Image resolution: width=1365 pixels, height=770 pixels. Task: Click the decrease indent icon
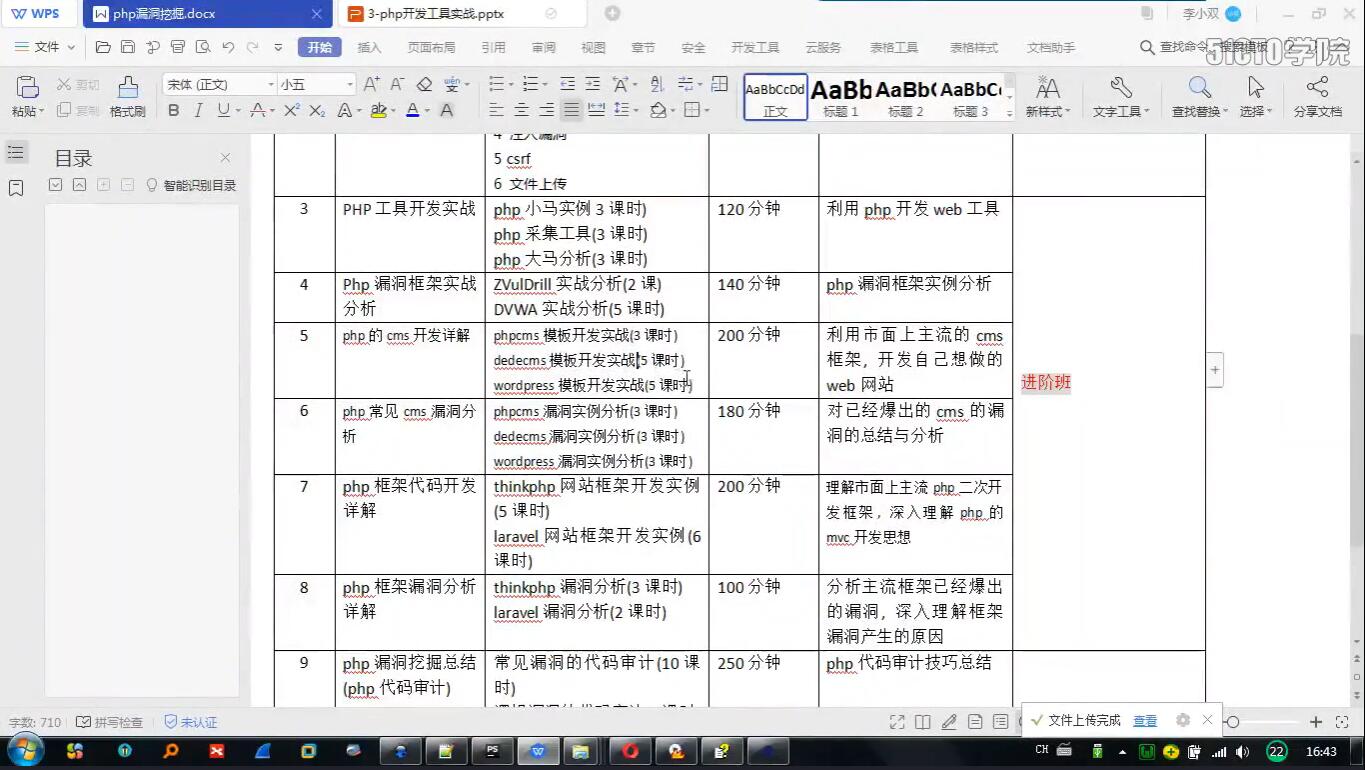pyautogui.click(x=568, y=84)
